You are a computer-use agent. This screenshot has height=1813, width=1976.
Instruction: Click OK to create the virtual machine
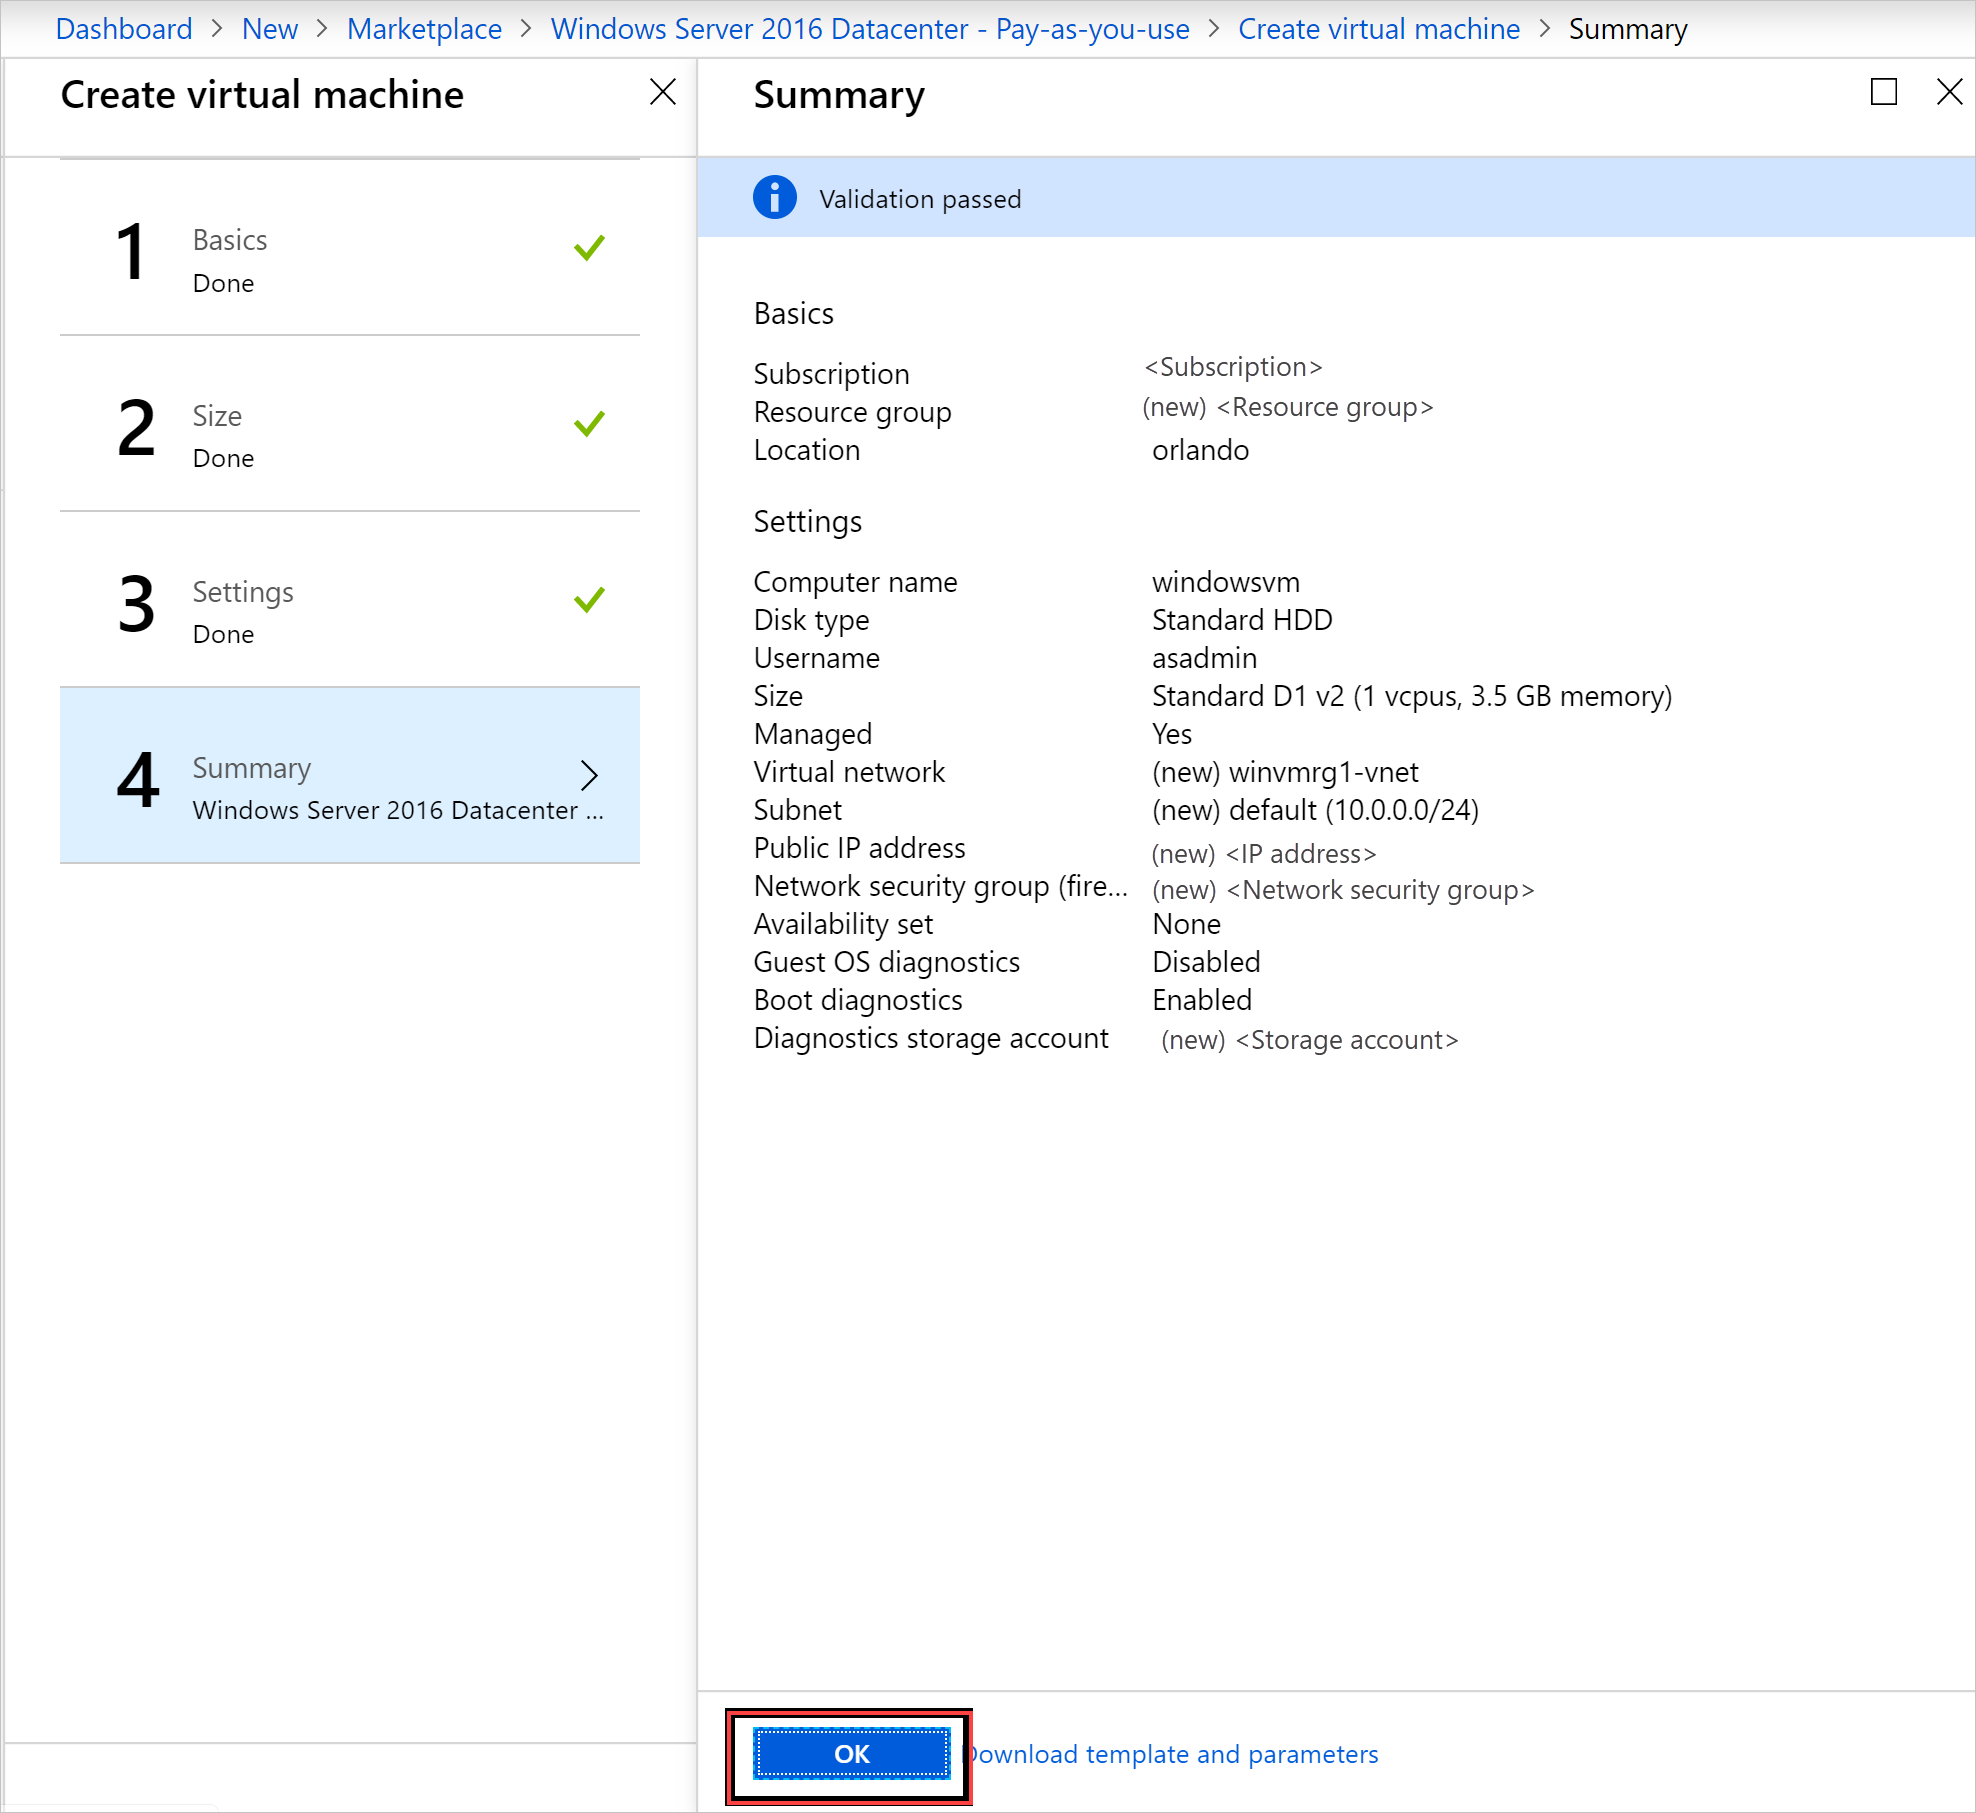tap(849, 1754)
